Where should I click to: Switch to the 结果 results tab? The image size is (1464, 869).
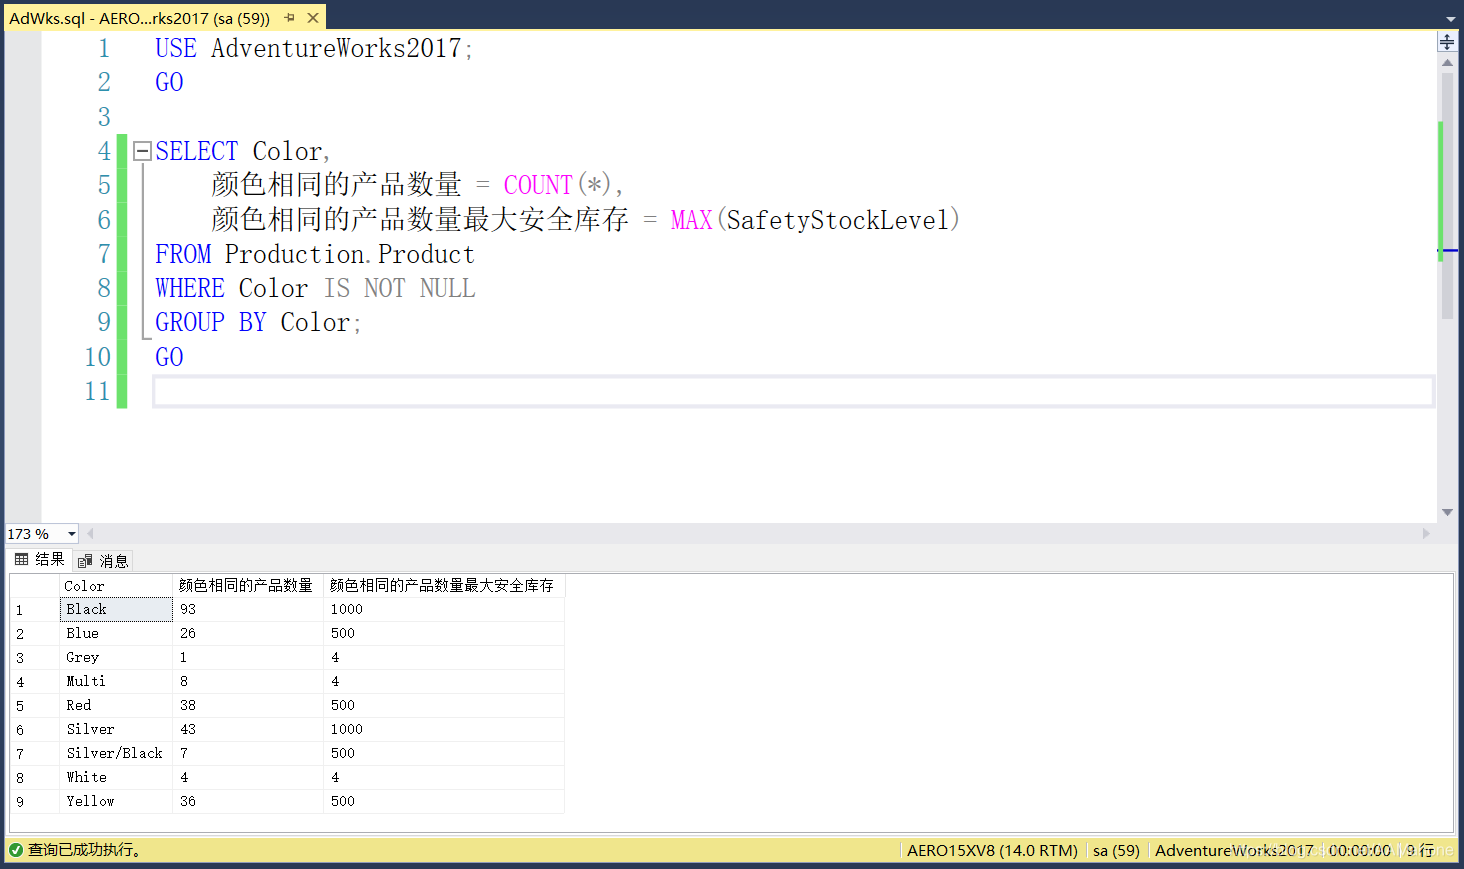click(40, 560)
